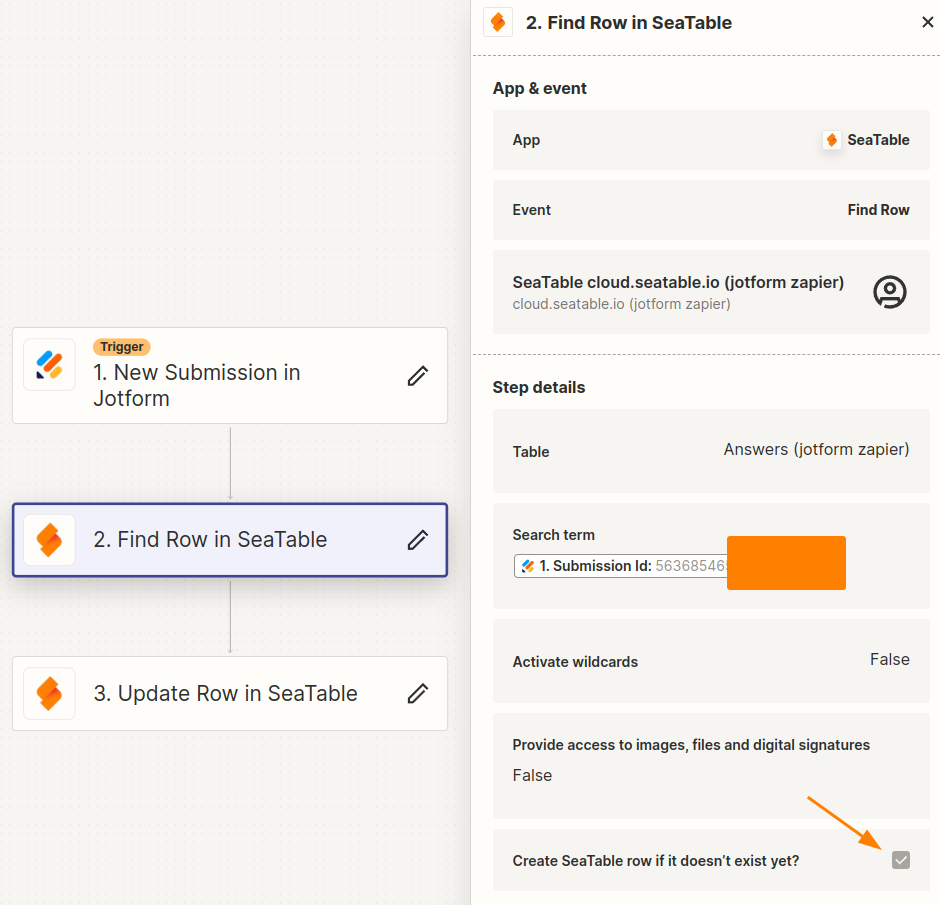Click SeaTable icon in Update Row step card

(x=49, y=693)
